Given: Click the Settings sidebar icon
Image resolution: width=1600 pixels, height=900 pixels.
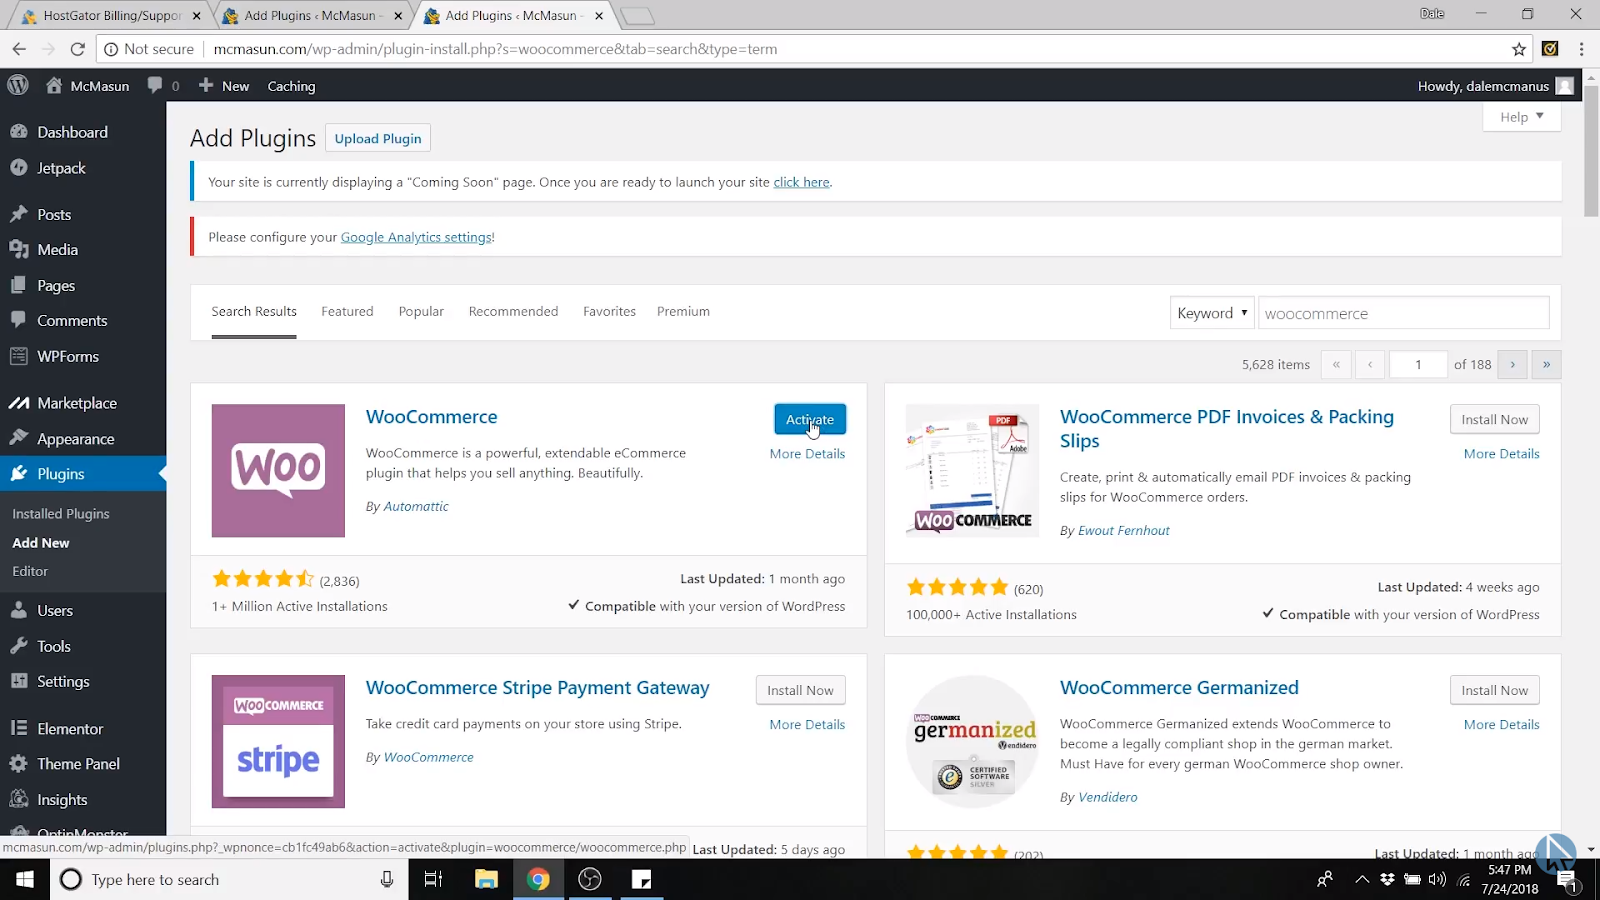Looking at the screenshot, I should (x=19, y=681).
